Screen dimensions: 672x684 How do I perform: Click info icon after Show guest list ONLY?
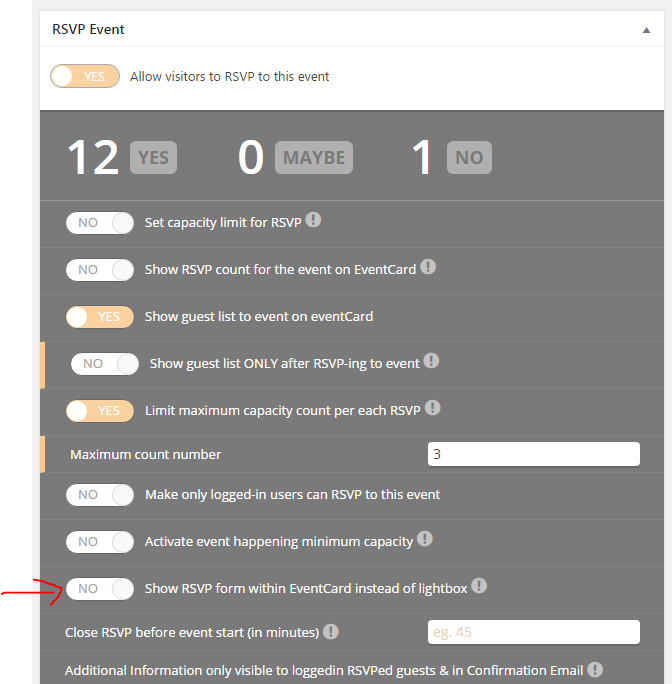(x=431, y=361)
